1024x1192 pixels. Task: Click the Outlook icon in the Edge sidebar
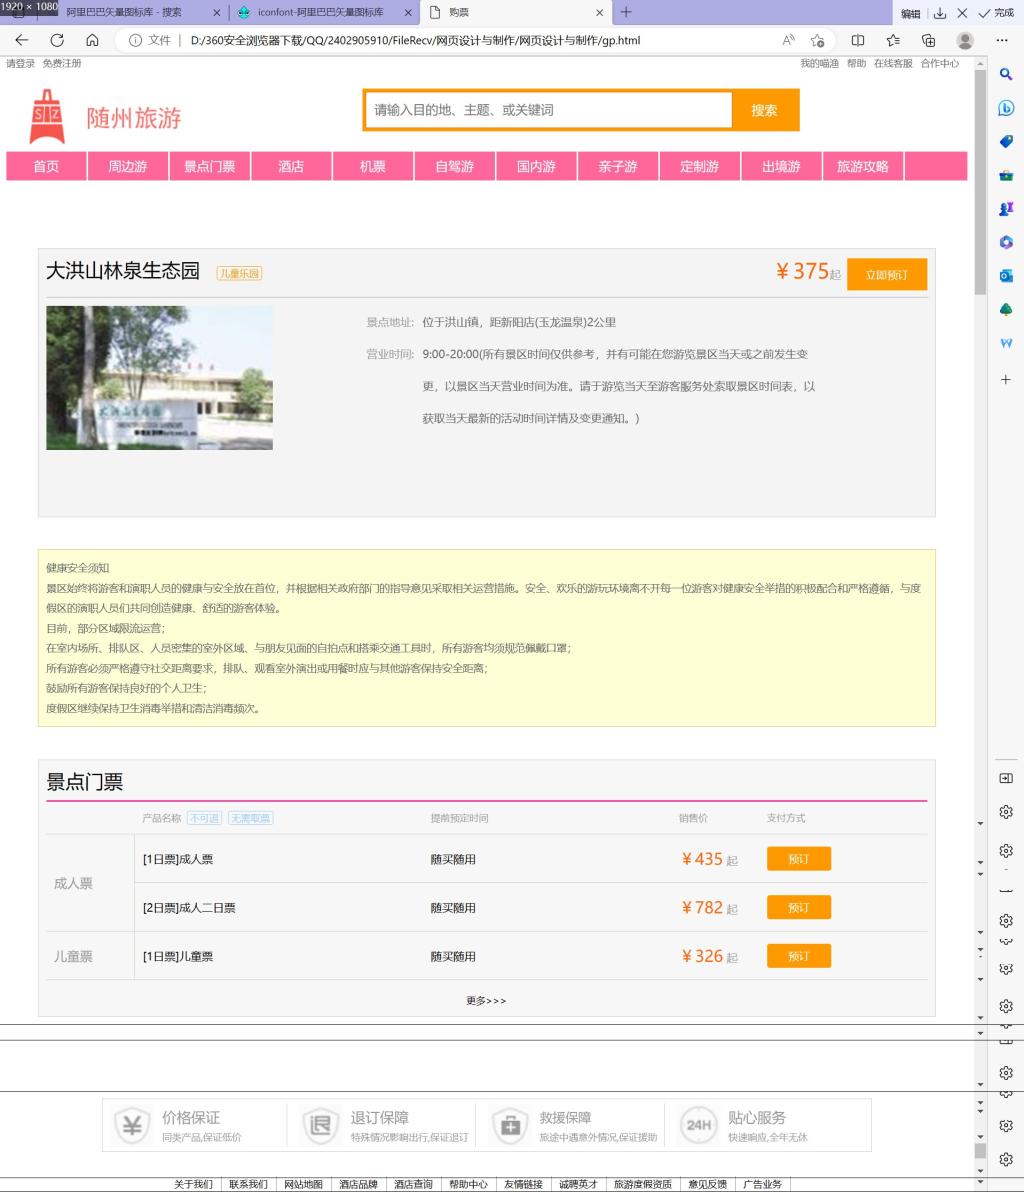[x=1006, y=275]
